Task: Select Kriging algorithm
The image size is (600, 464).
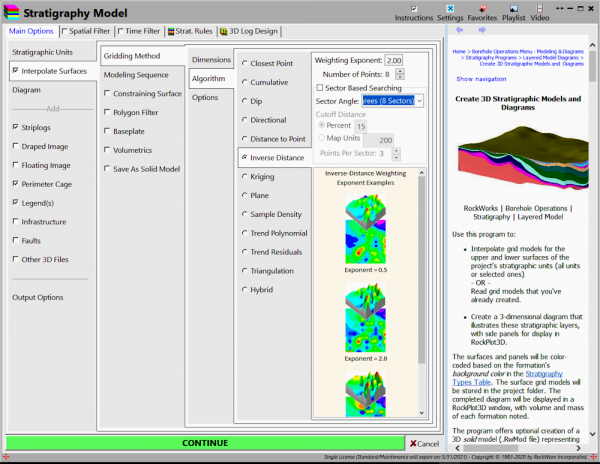Action: [245, 176]
